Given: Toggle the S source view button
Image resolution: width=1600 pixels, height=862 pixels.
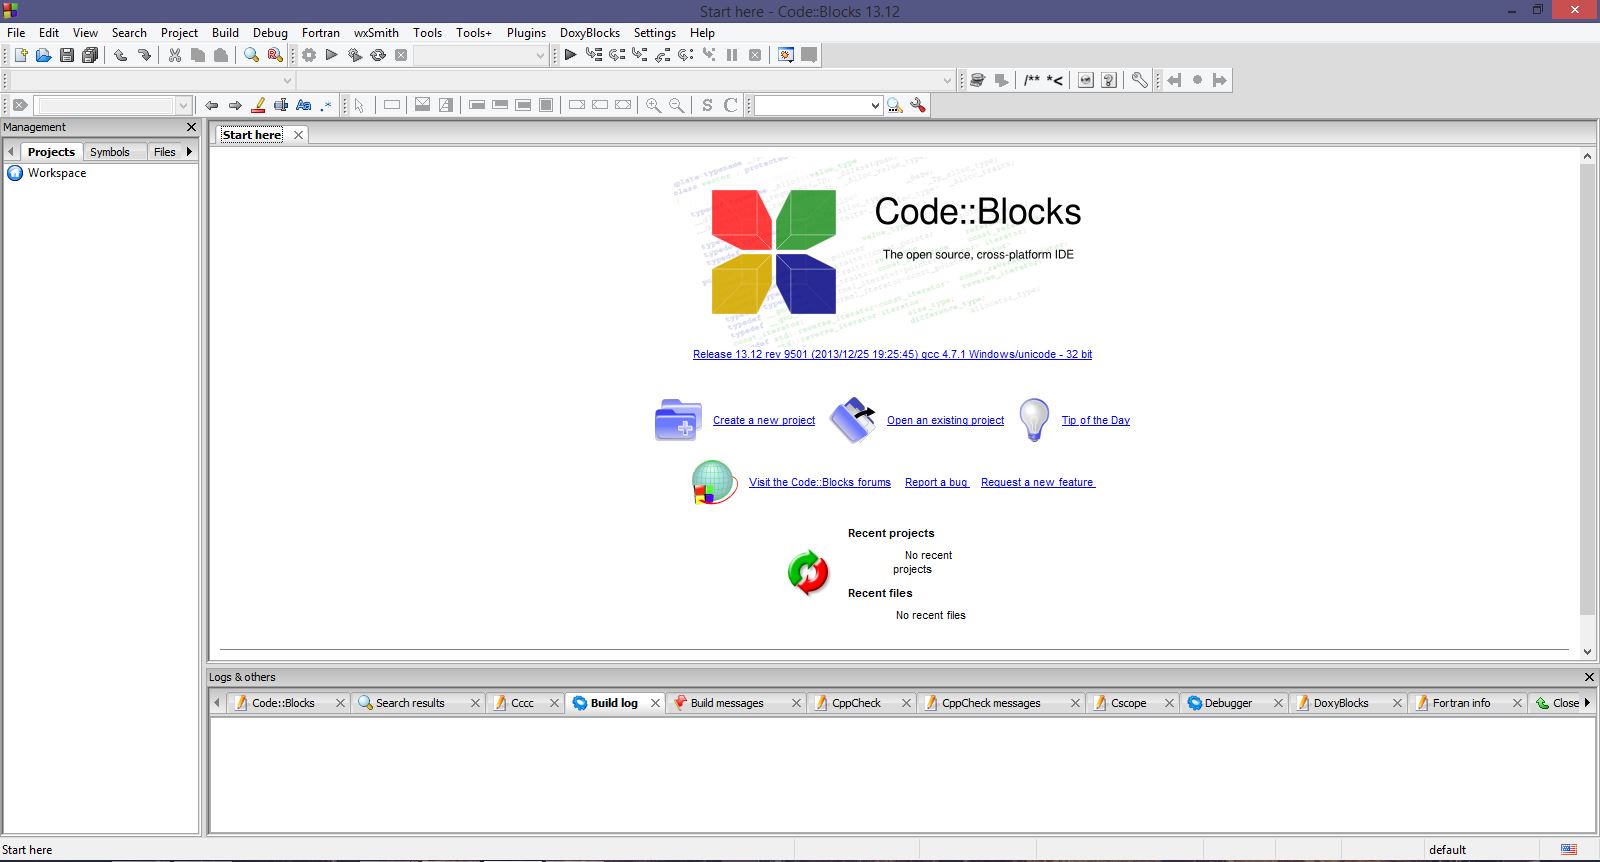Looking at the screenshot, I should tap(708, 105).
